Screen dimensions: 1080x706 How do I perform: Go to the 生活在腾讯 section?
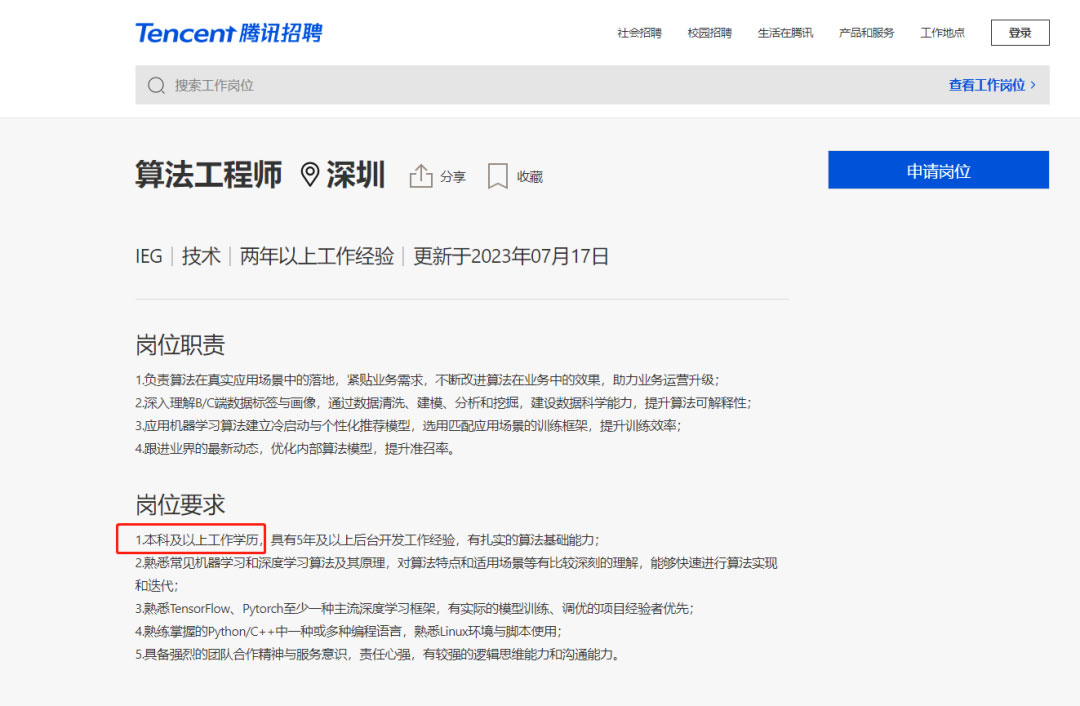785,33
